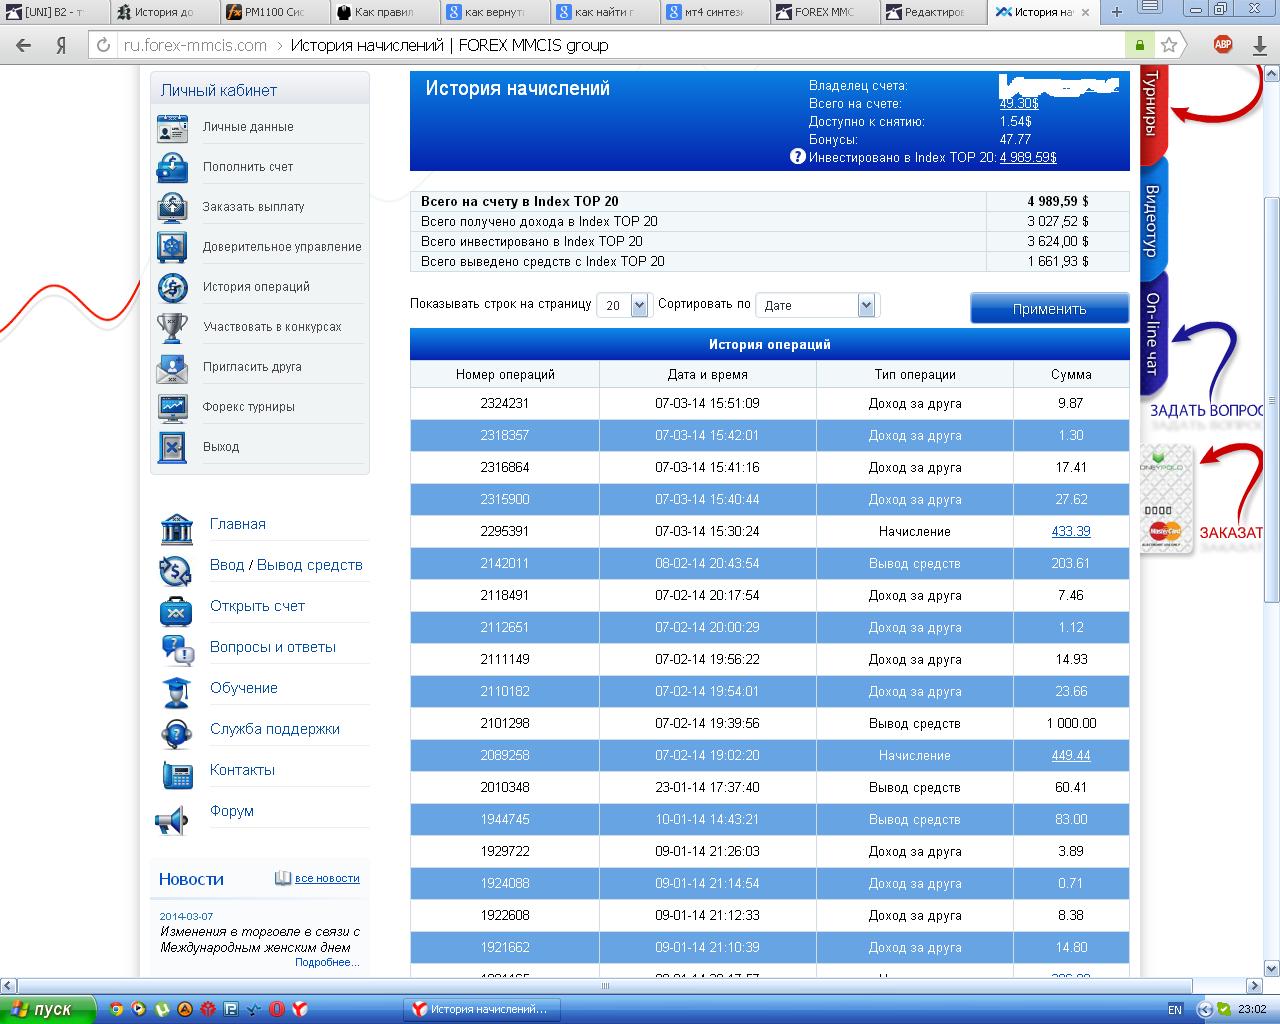Click the Форум megaphone icon

pos(172,821)
